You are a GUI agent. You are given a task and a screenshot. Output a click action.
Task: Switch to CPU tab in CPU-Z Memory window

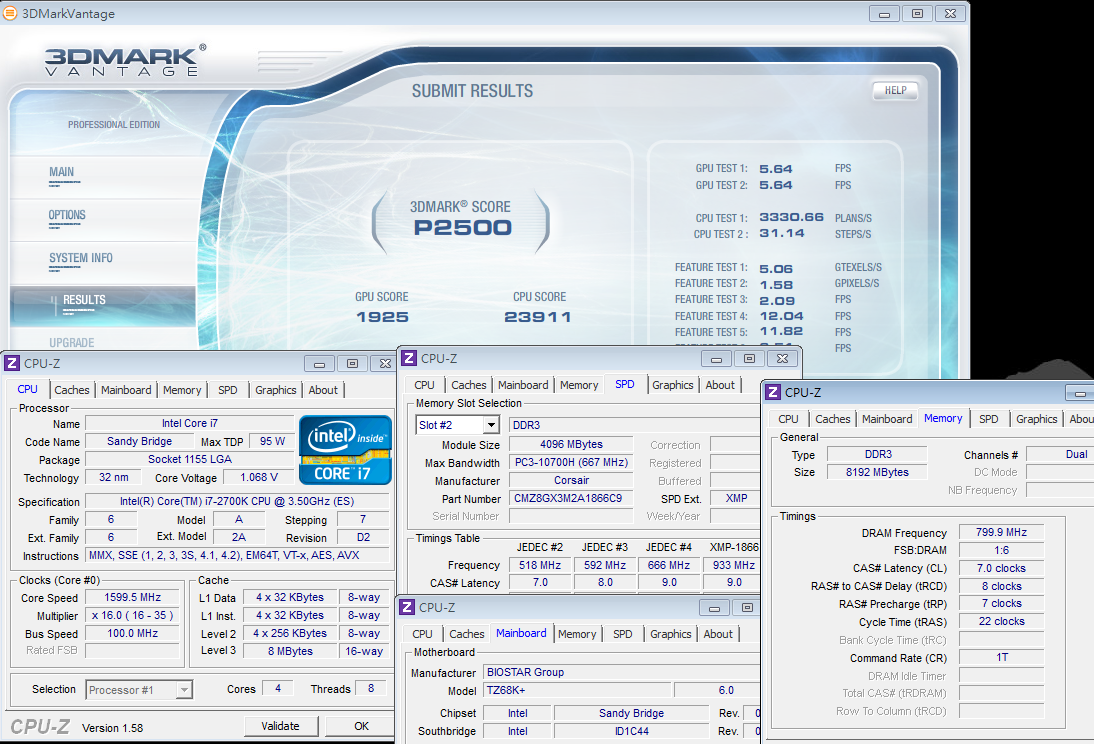point(788,419)
